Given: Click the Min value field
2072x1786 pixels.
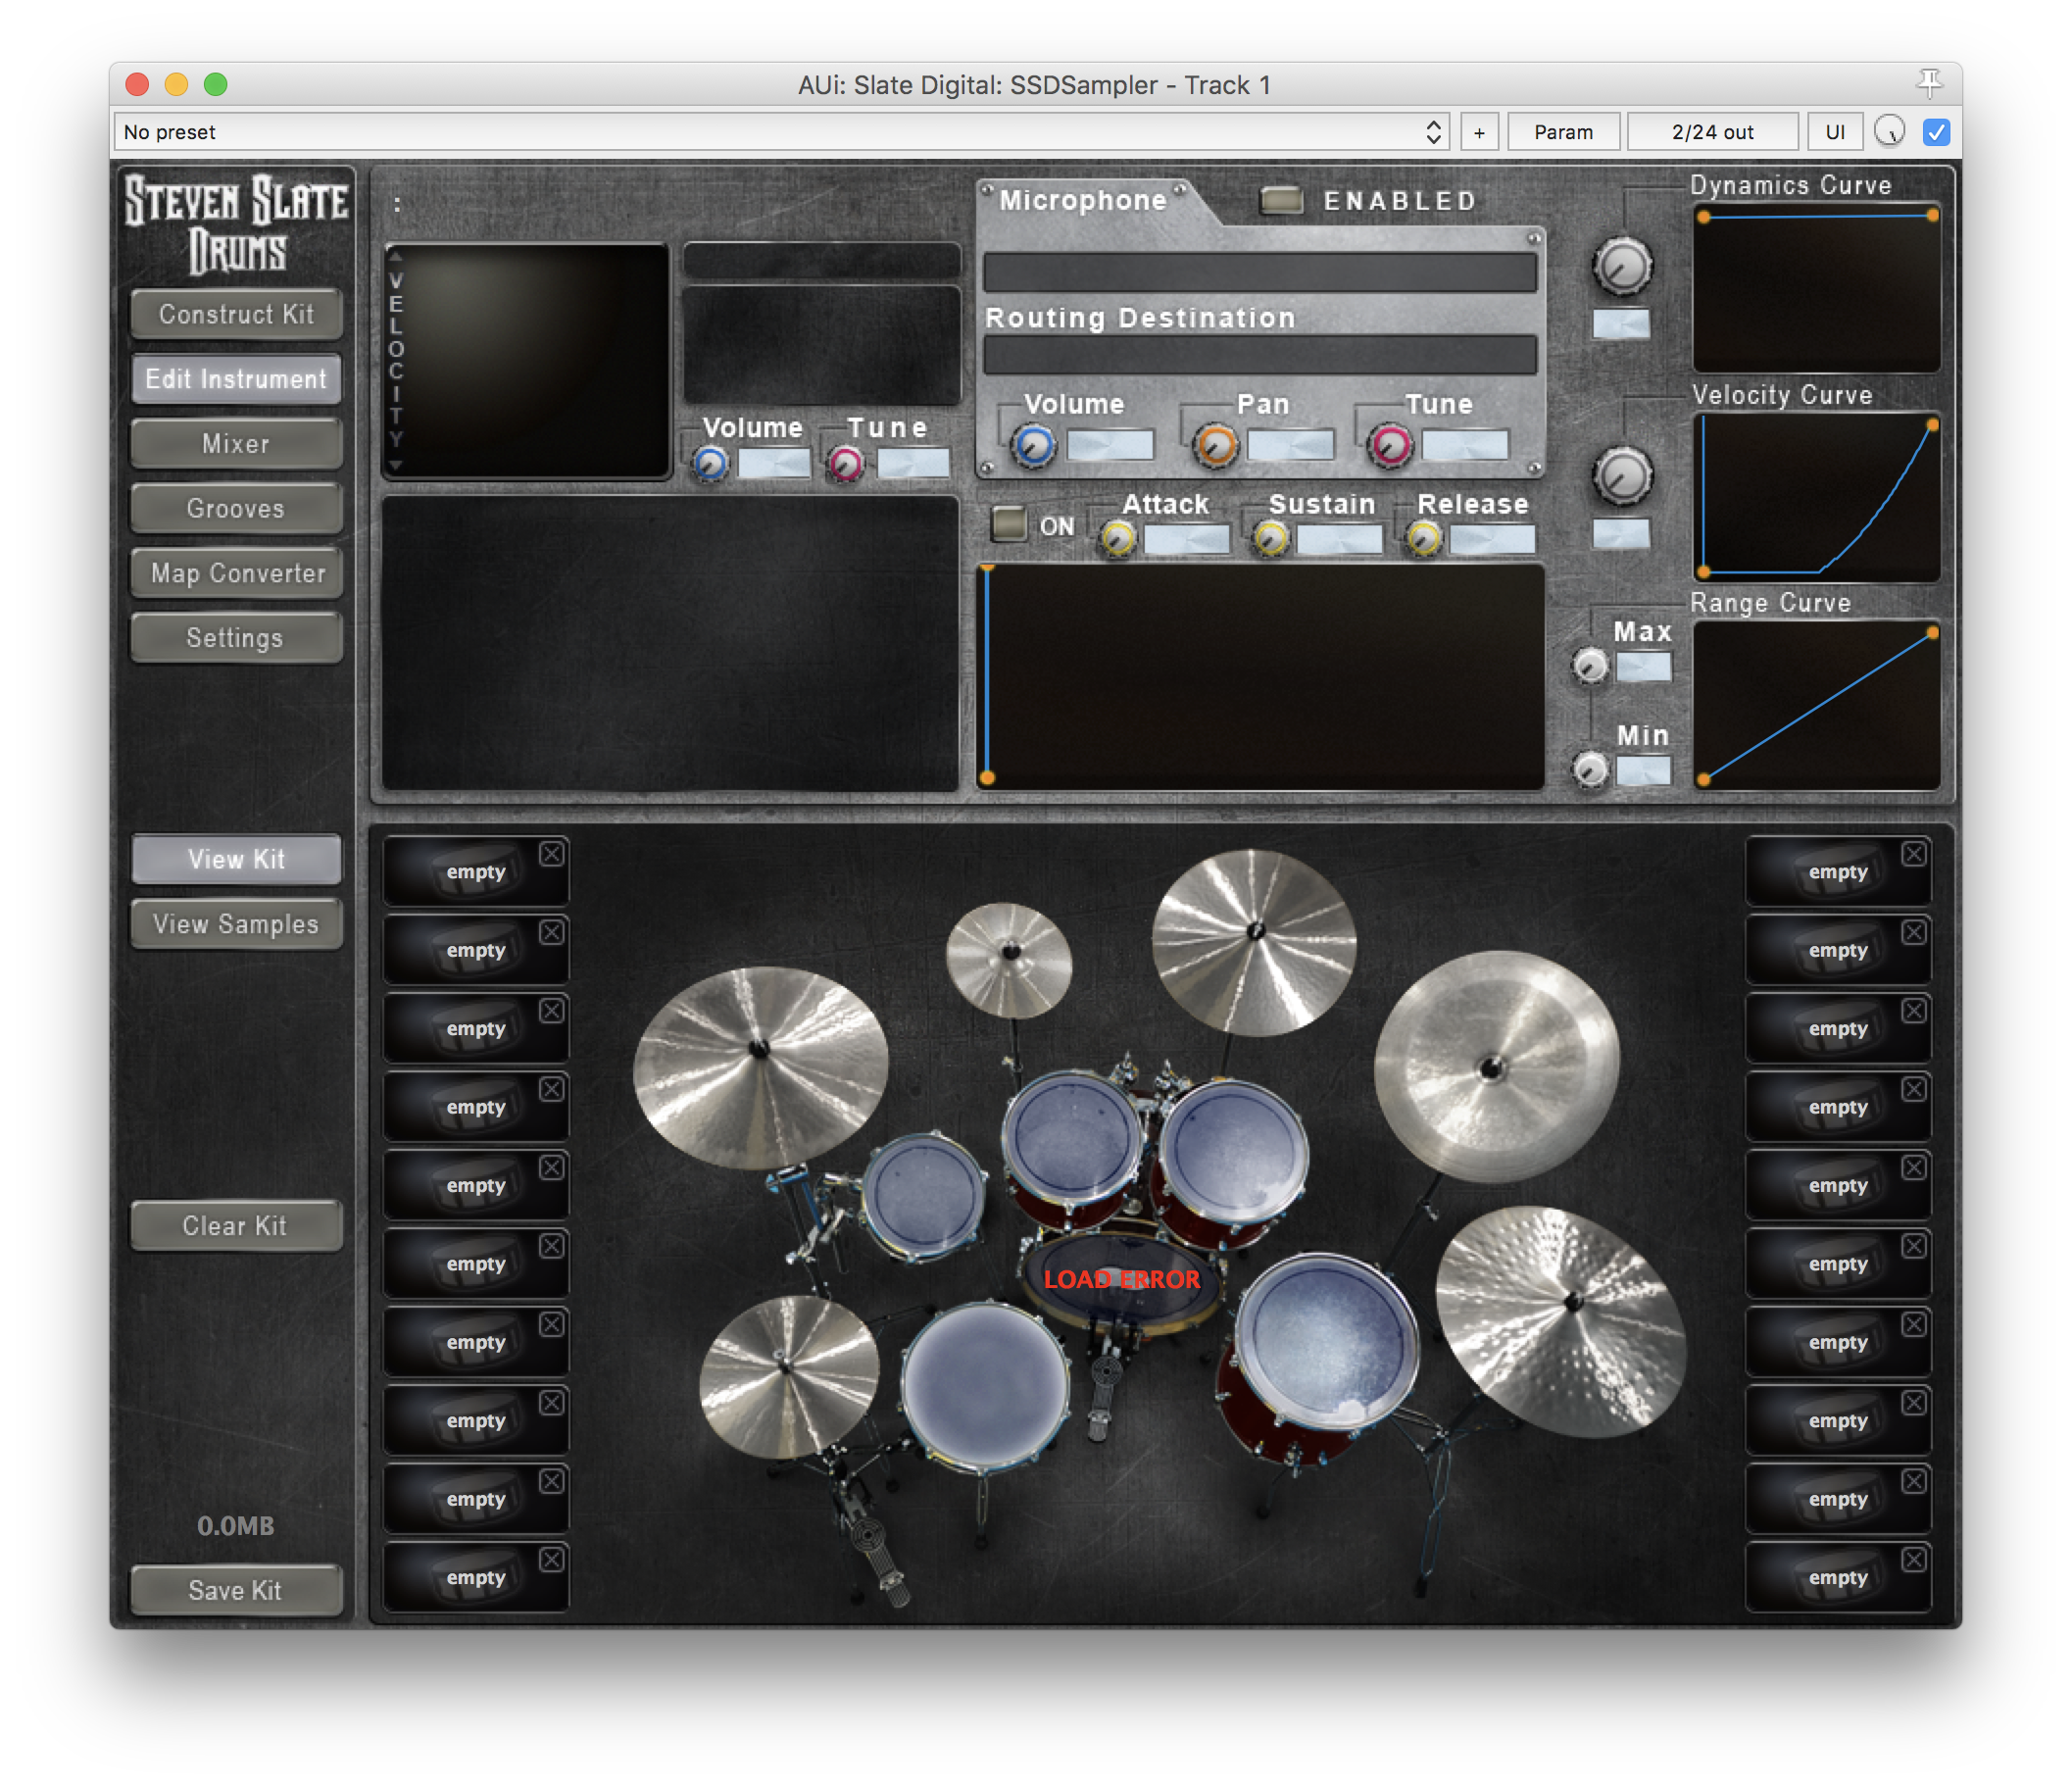Looking at the screenshot, I should [x=1643, y=771].
